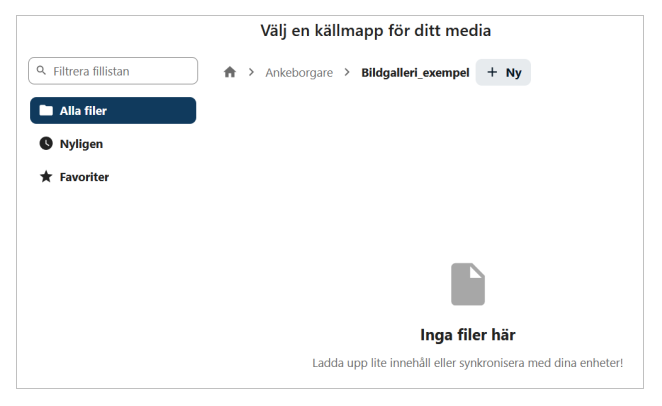The height and width of the screenshot is (406, 662).
Task: Switch to the Nyligen view
Action: pos(80,144)
